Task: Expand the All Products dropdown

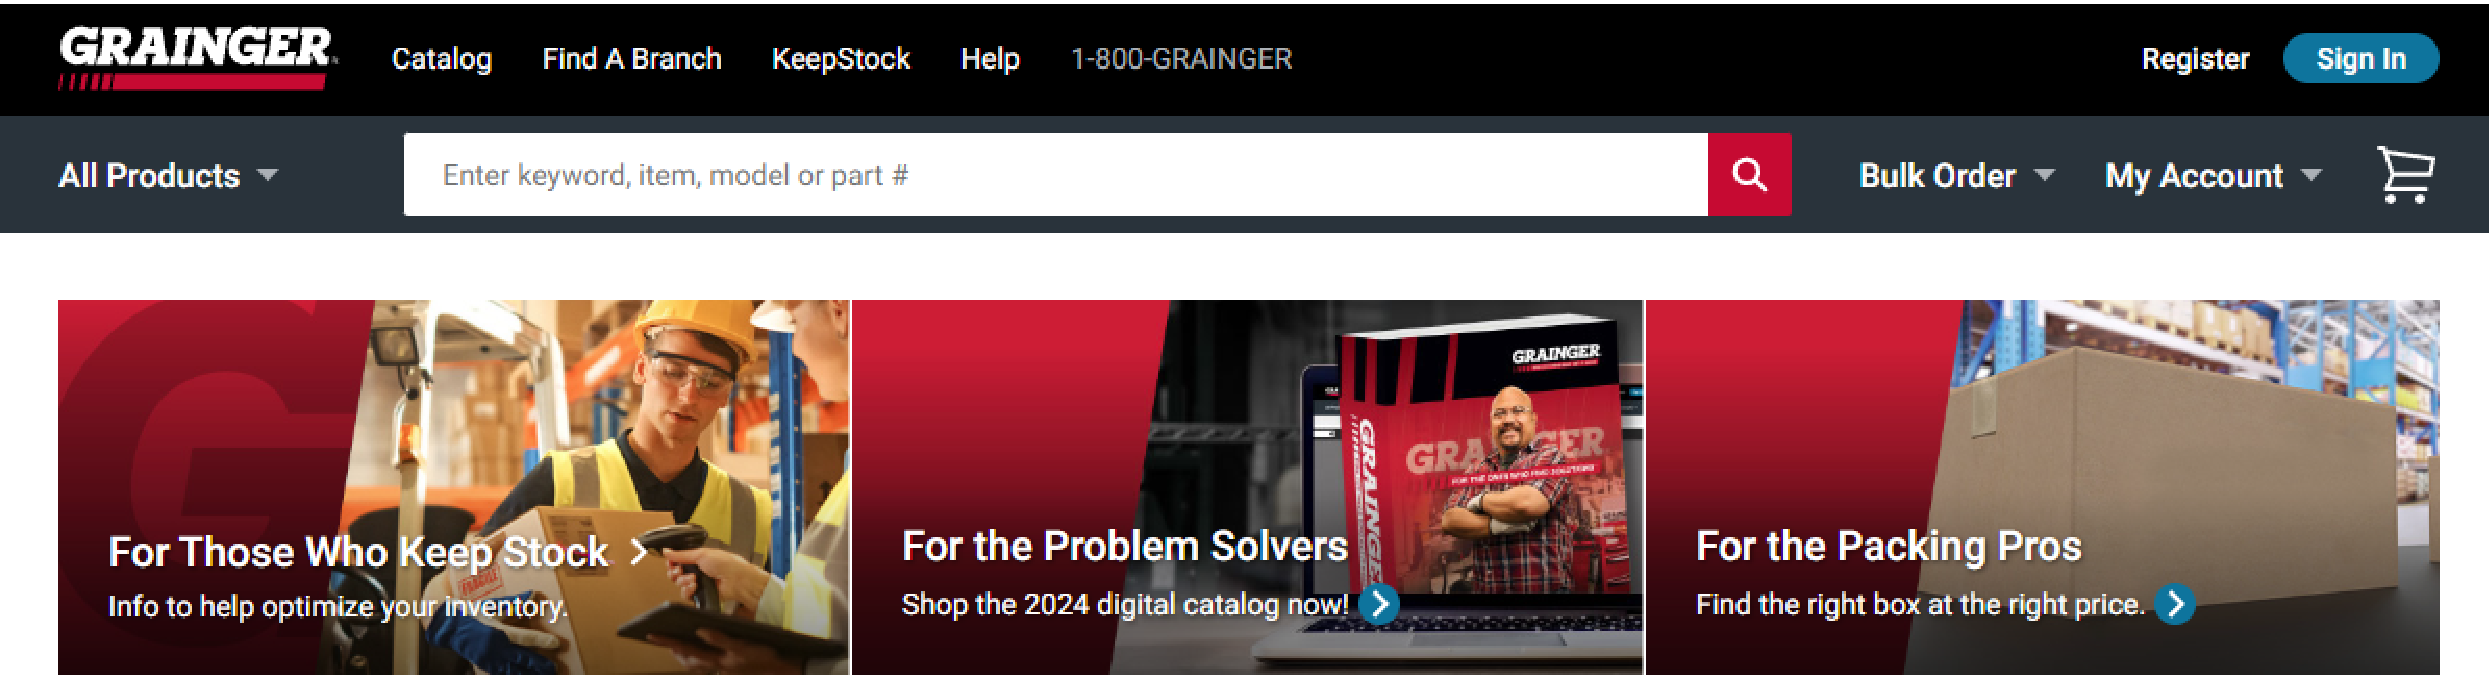Action: point(168,176)
